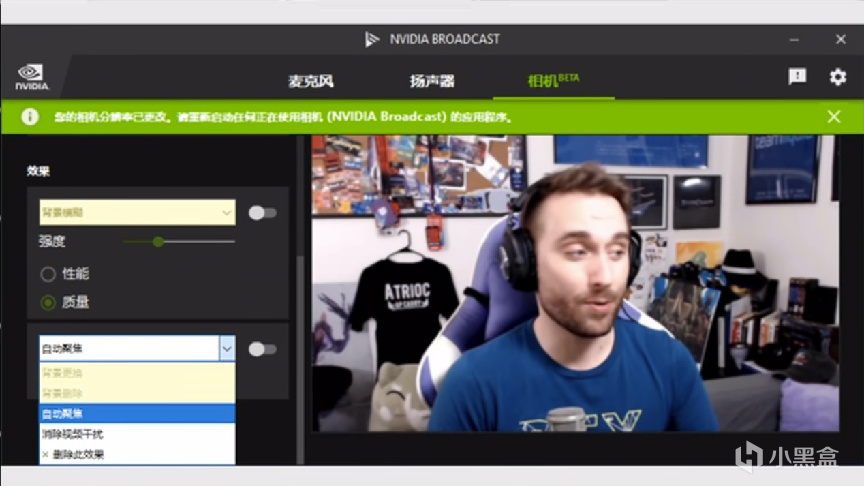Choose 背景更换 from the list
Screen dimensions: 864x486
coord(137,373)
